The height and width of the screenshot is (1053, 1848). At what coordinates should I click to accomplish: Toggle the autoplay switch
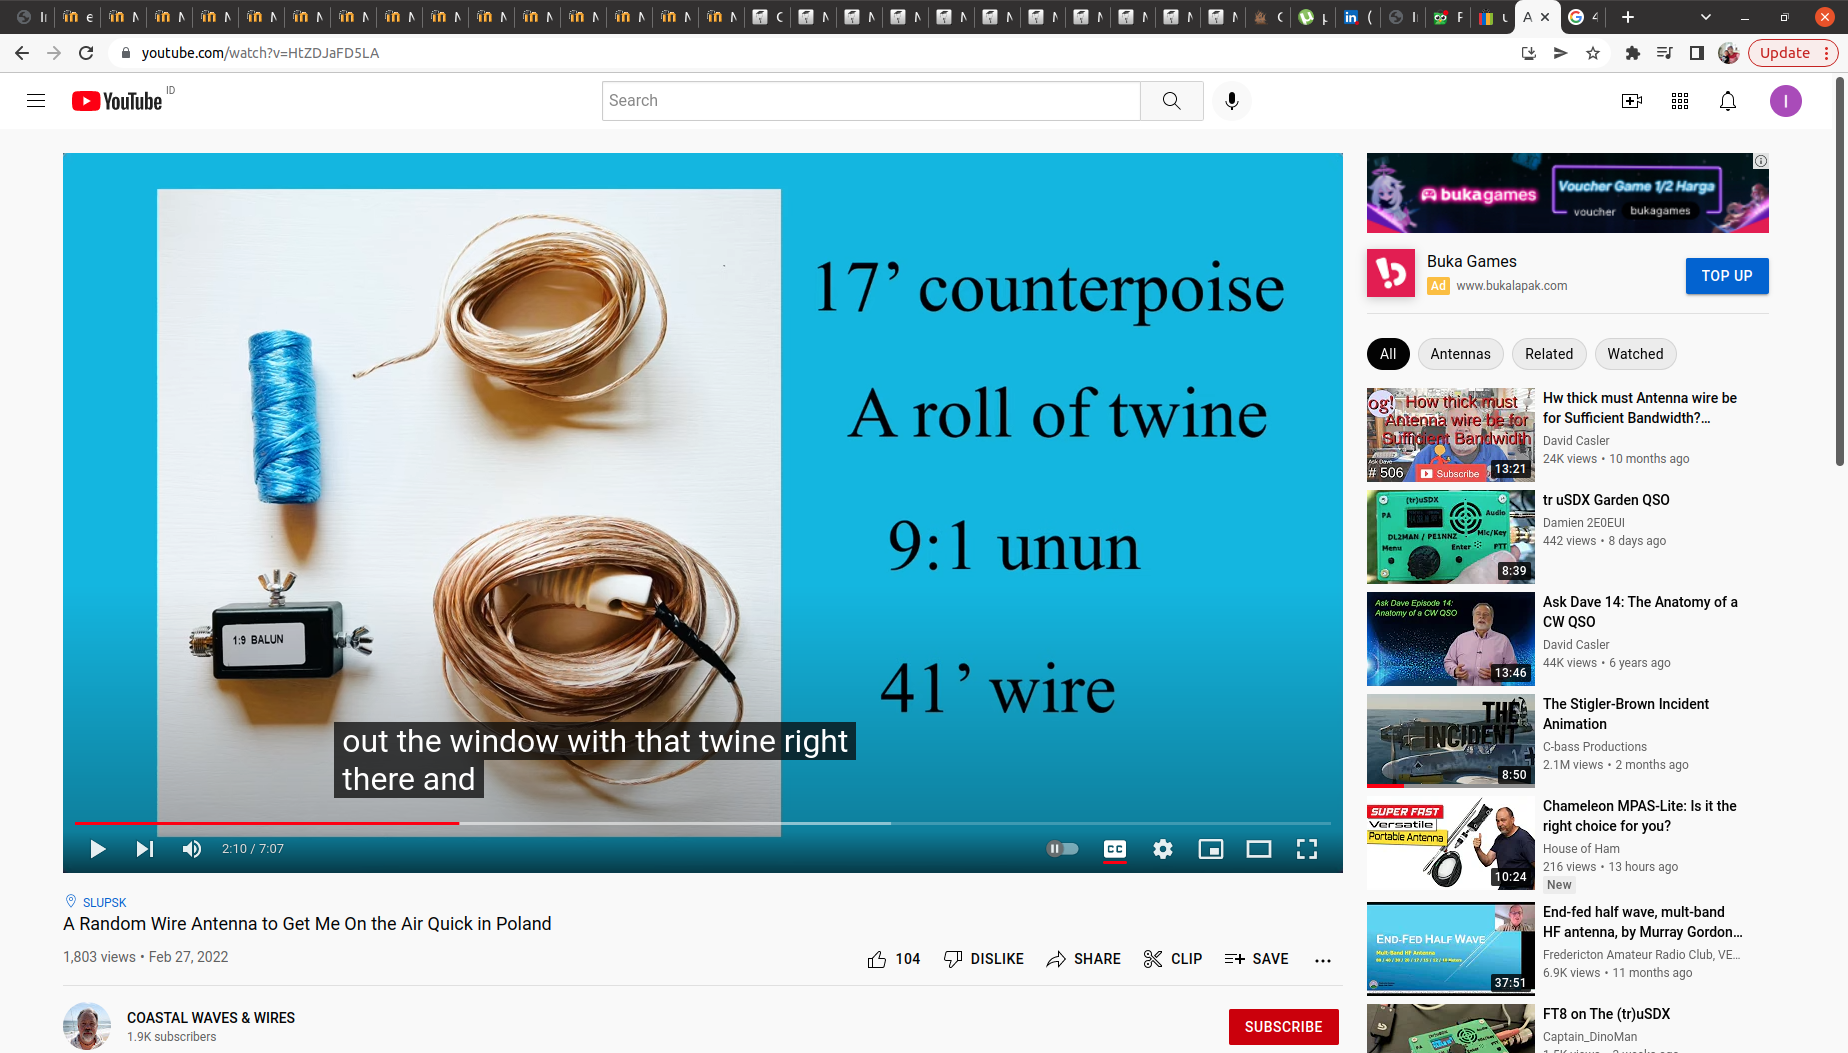[x=1062, y=849]
